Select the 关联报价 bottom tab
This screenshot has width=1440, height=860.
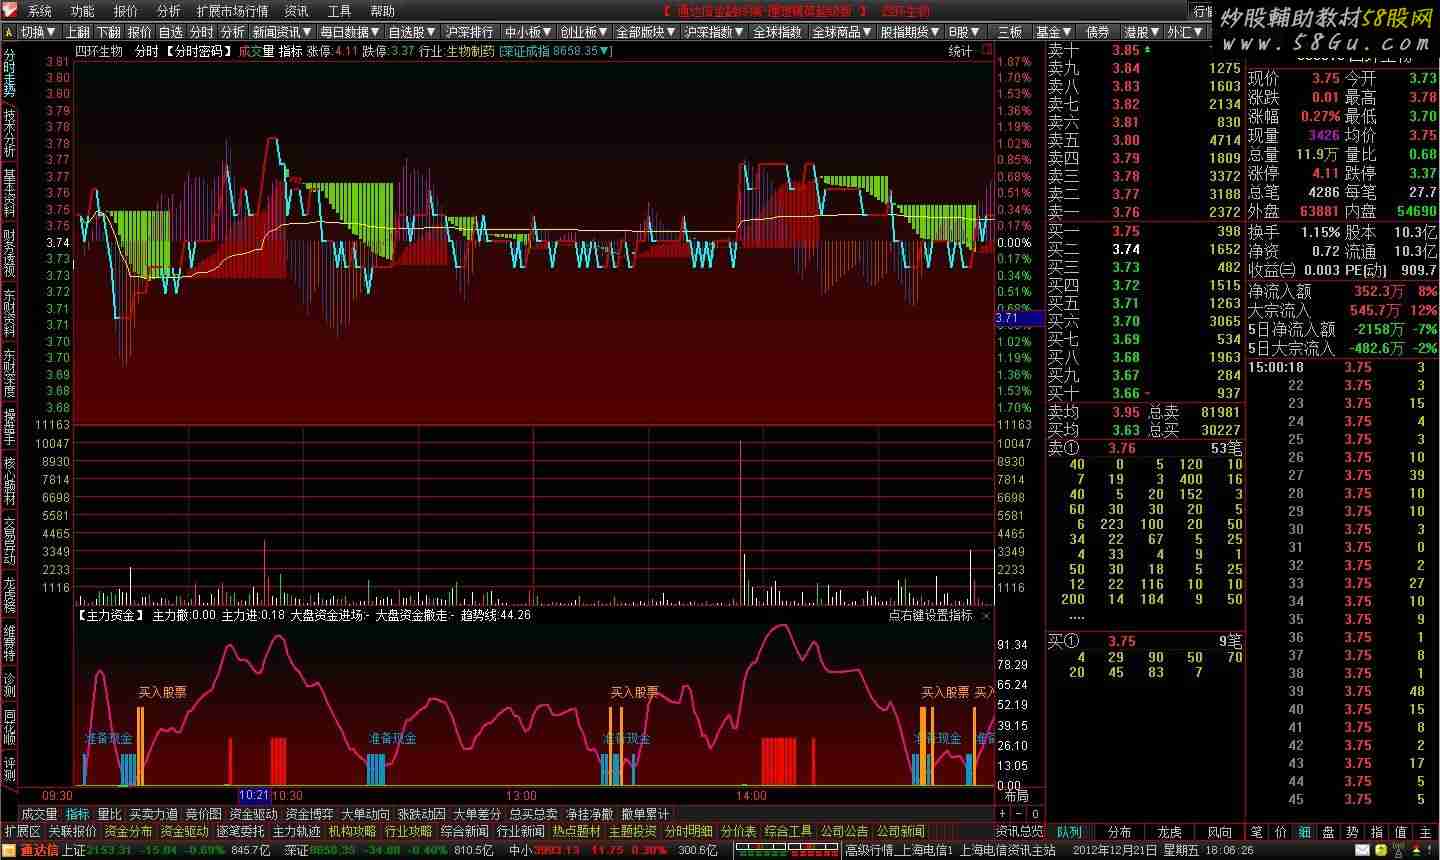click(x=73, y=832)
